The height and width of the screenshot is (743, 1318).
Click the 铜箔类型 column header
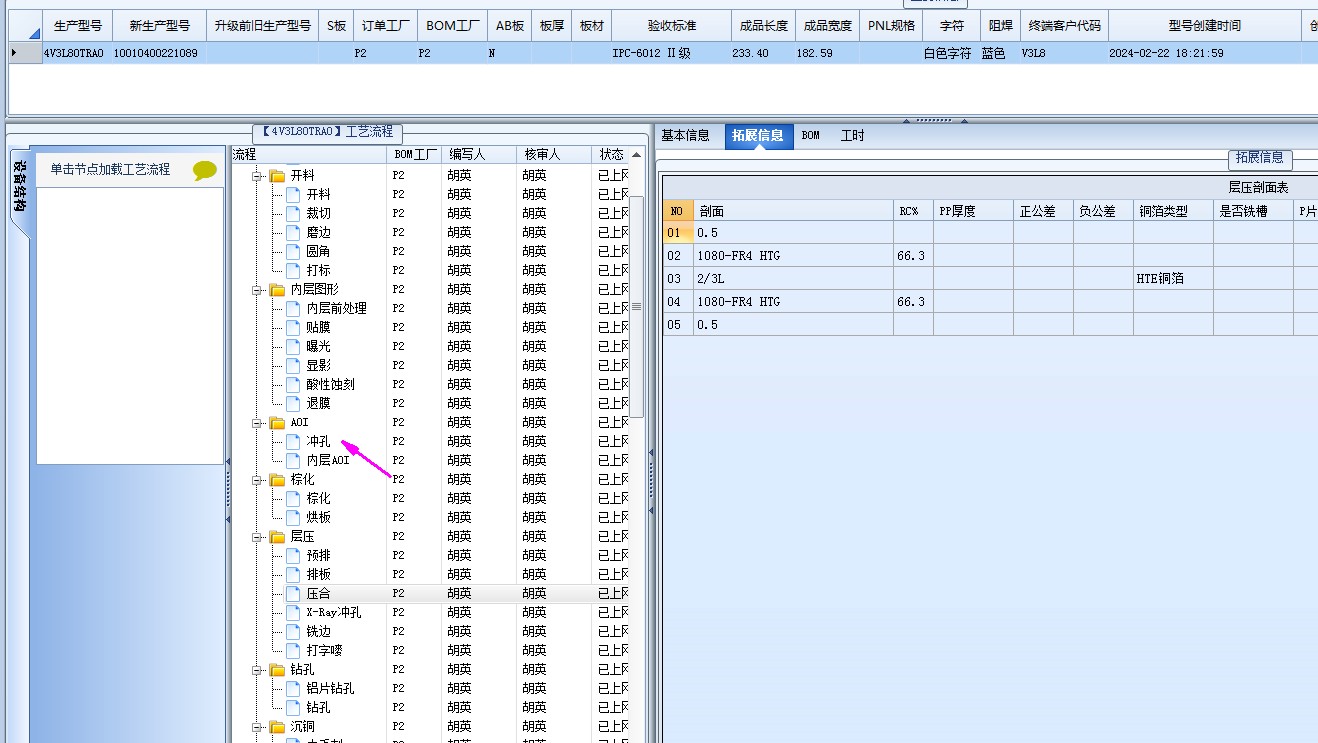coord(1173,211)
